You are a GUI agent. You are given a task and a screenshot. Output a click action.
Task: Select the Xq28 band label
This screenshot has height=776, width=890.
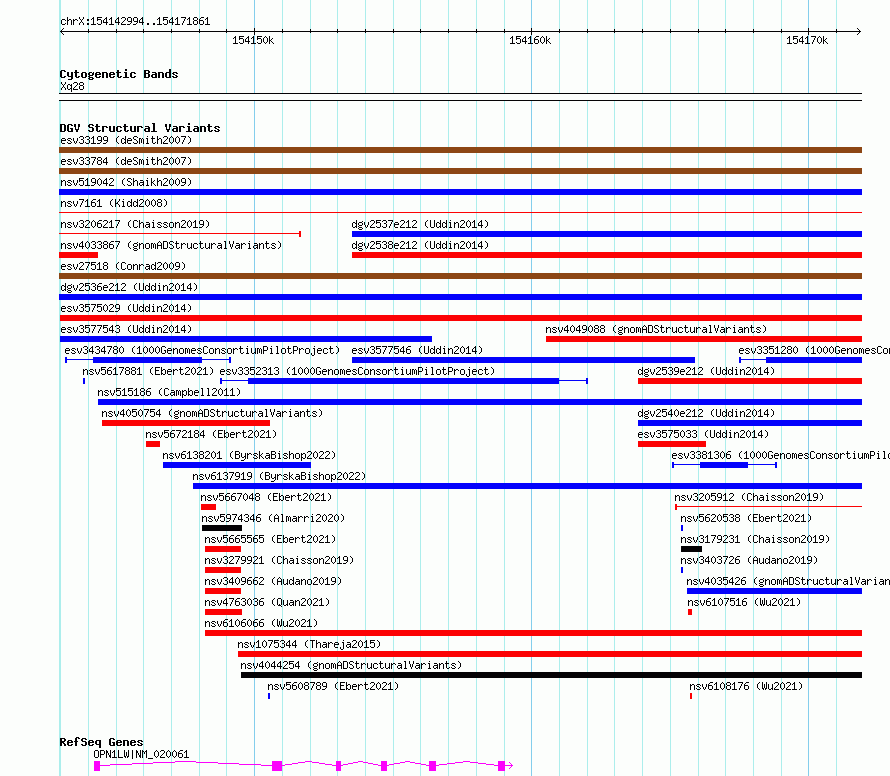coord(72,86)
